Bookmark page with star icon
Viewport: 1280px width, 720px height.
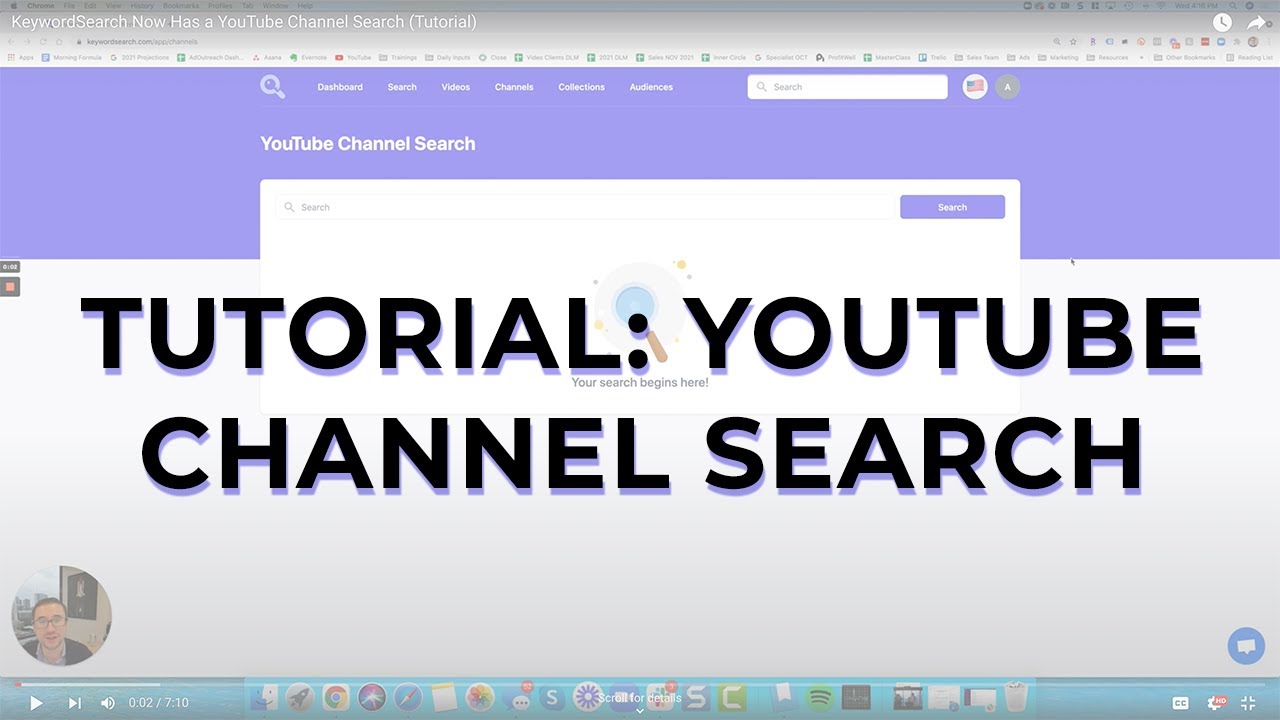pyautogui.click(x=1073, y=42)
